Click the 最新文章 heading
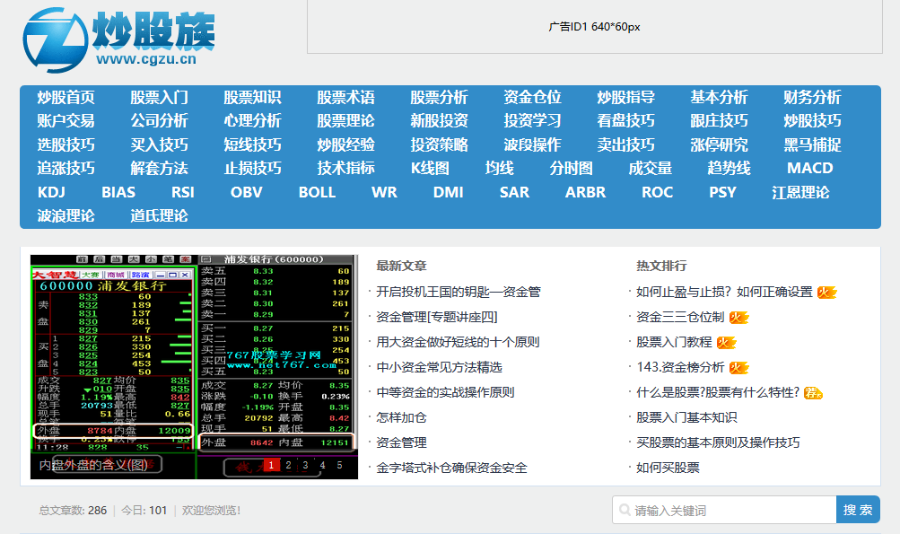The height and width of the screenshot is (534, 900). [x=401, y=266]
